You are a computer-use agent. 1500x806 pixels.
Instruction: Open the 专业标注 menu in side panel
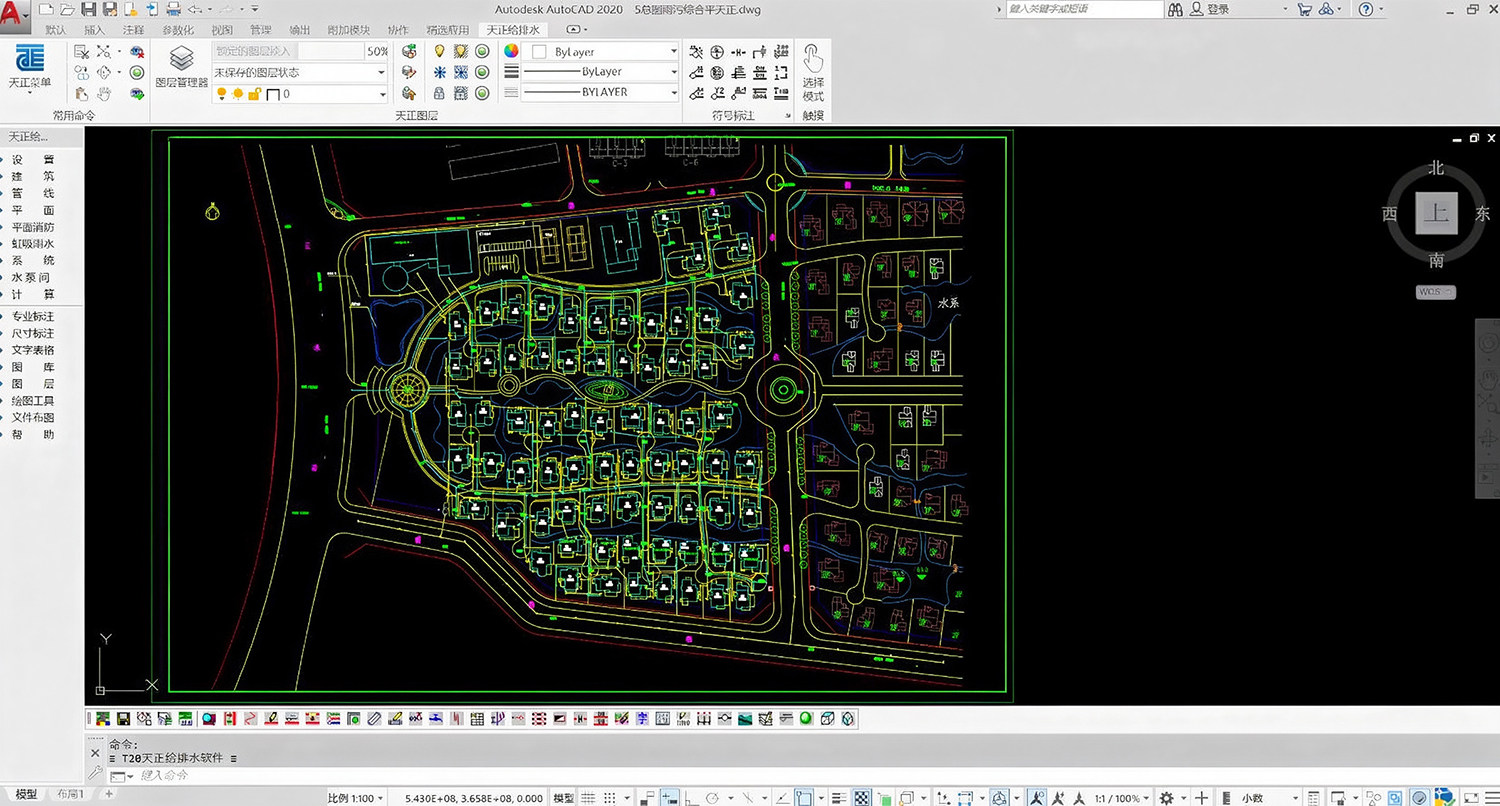[x=33, y=316]
